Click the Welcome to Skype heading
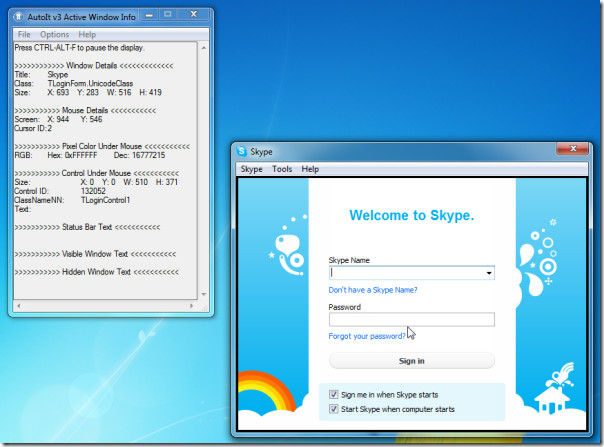604x447 pixels. point(412,215)
